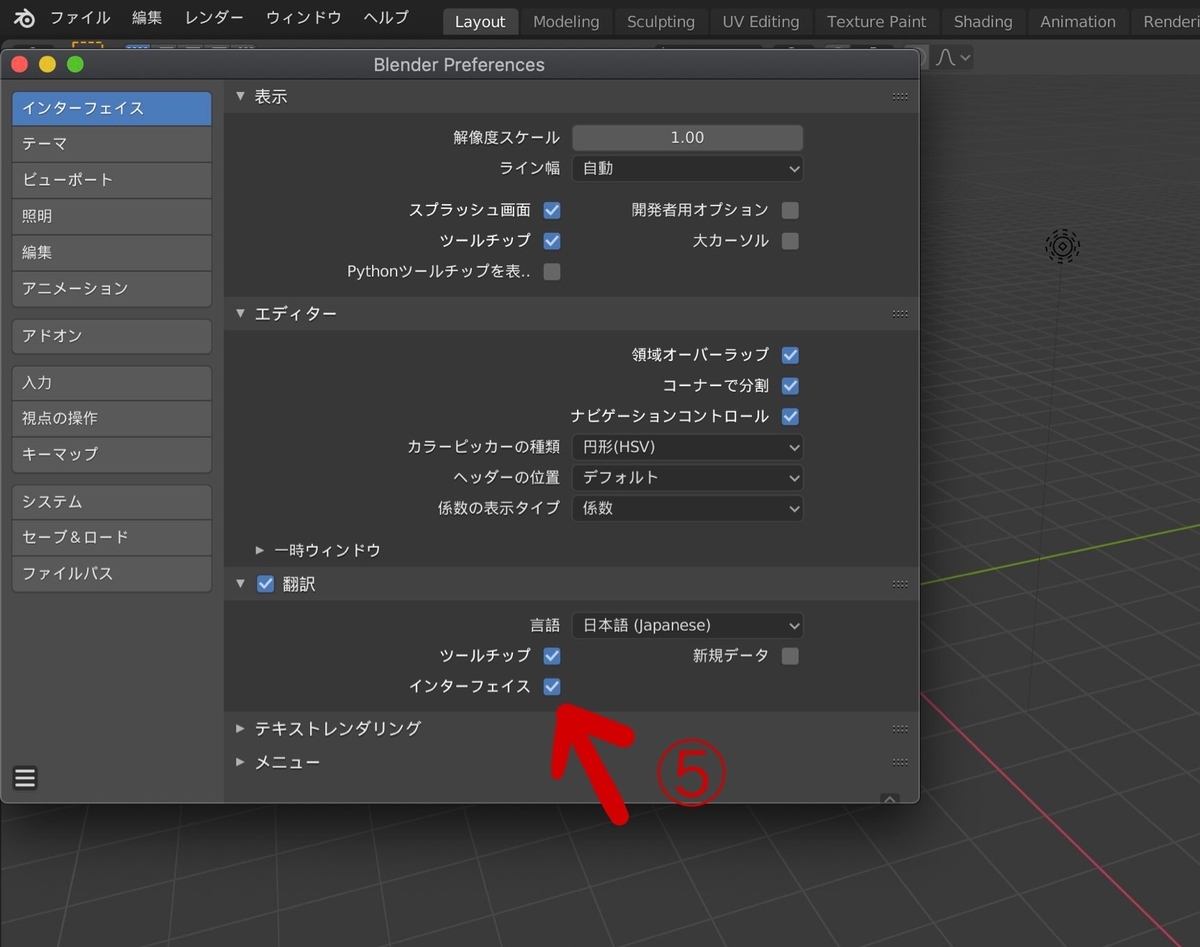This screenshot has height=947, width=1200.
Task: Open the hamburger menu in Preferences window
Action: pos(25,778)
